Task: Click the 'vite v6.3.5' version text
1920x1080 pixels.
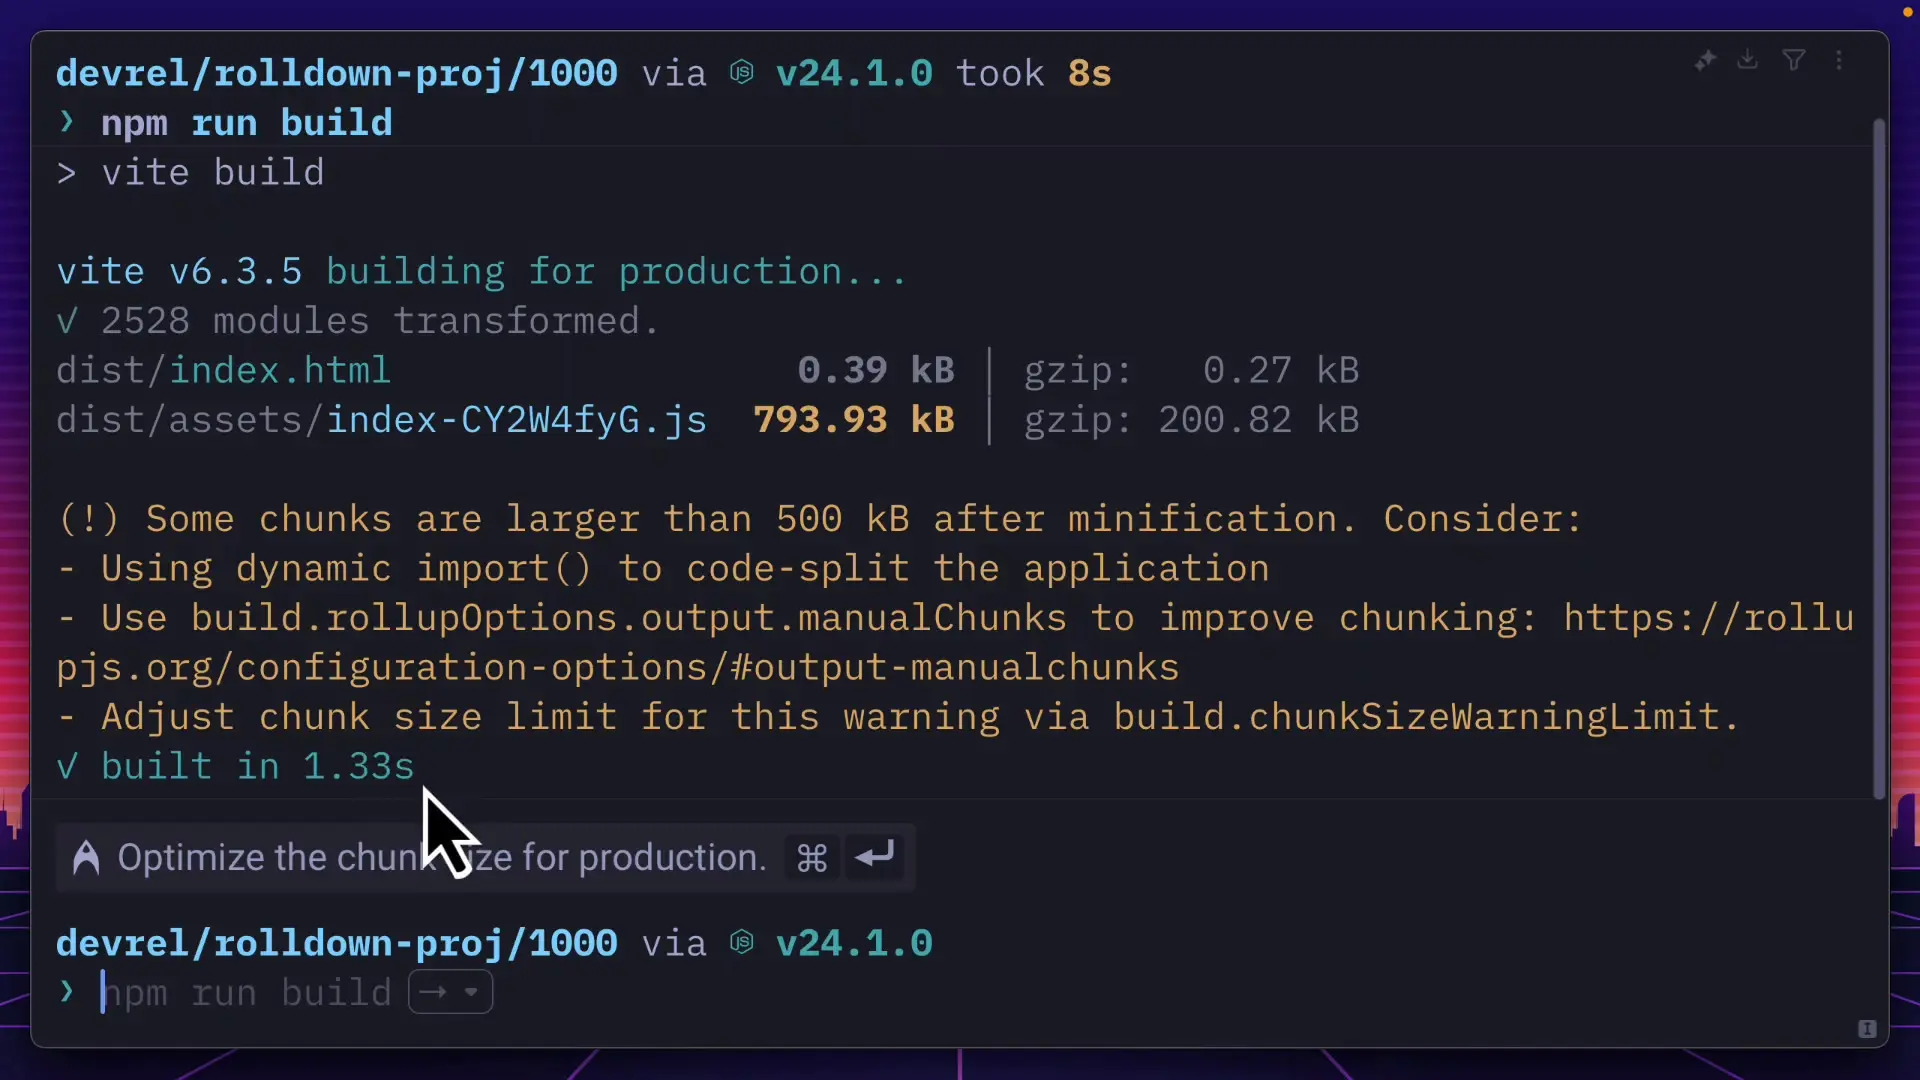Action: pyautogui.click(x=179, y=272)
